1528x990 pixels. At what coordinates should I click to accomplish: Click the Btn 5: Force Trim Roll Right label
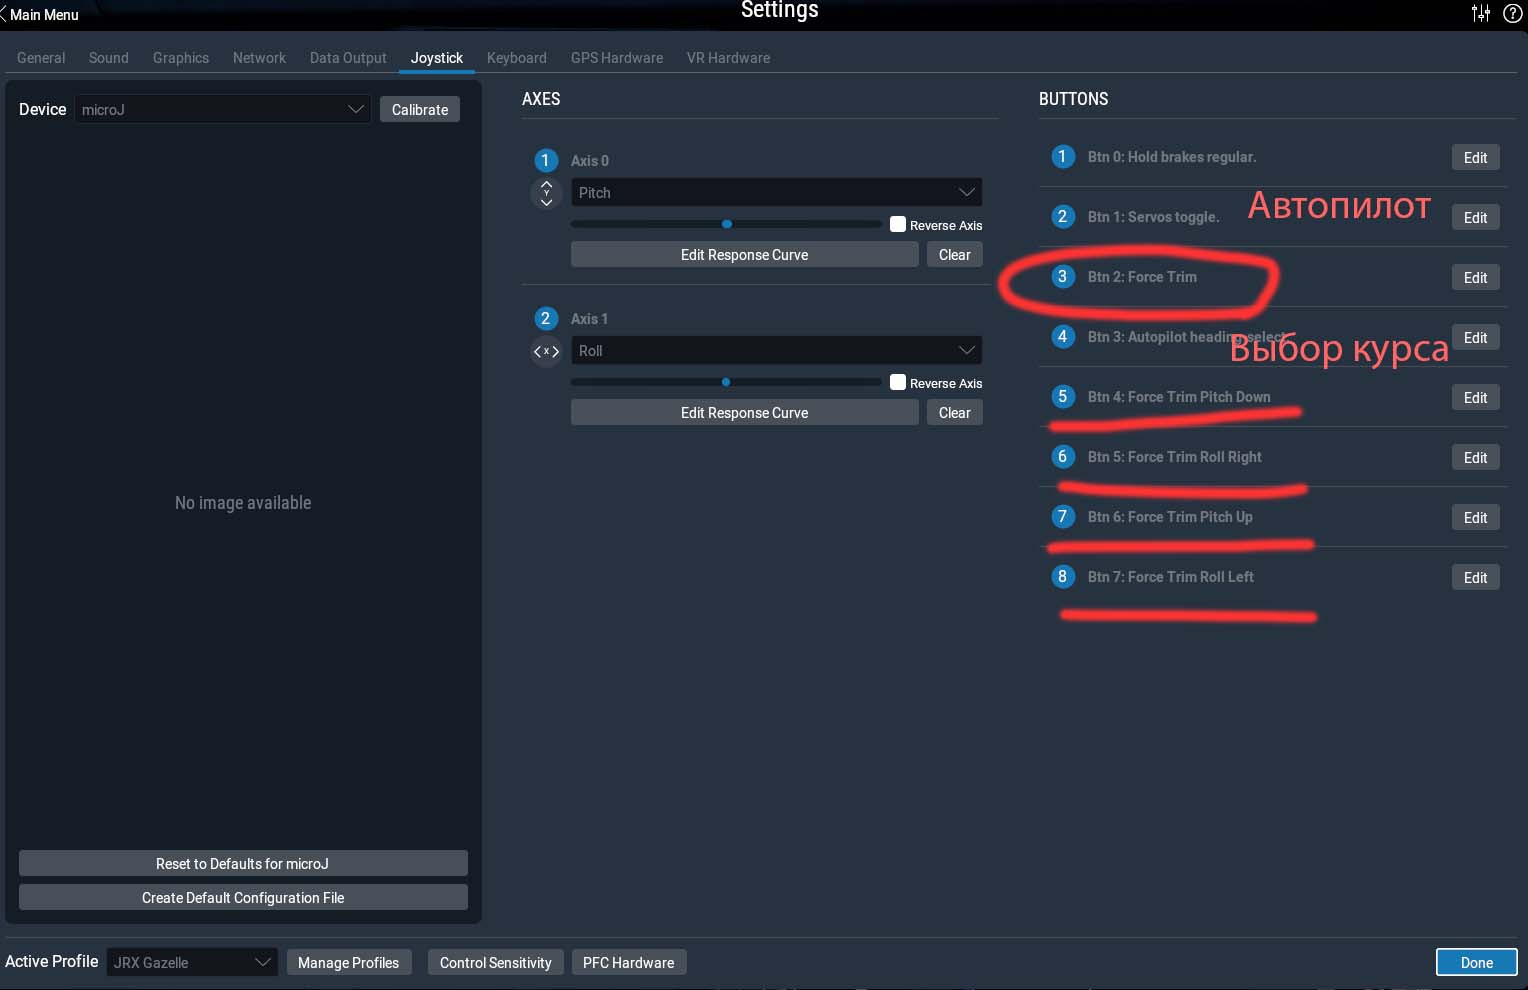click(1175, 457)
